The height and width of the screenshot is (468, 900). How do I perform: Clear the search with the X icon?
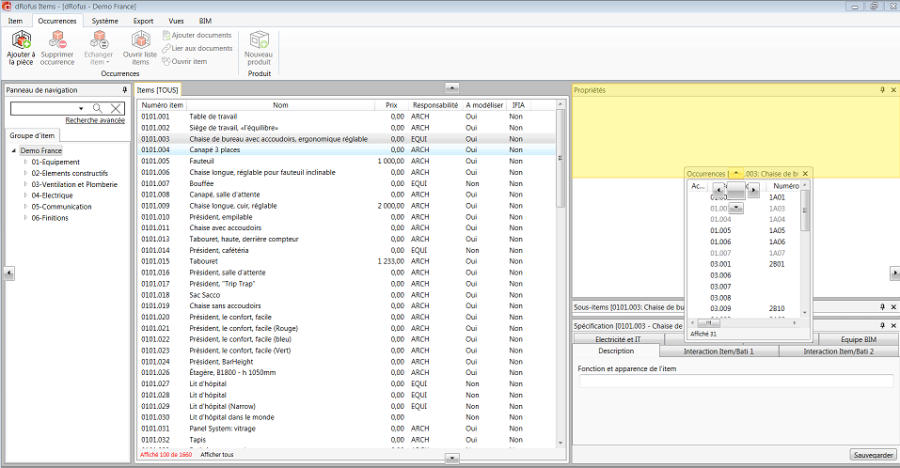[x=116, y=108]
